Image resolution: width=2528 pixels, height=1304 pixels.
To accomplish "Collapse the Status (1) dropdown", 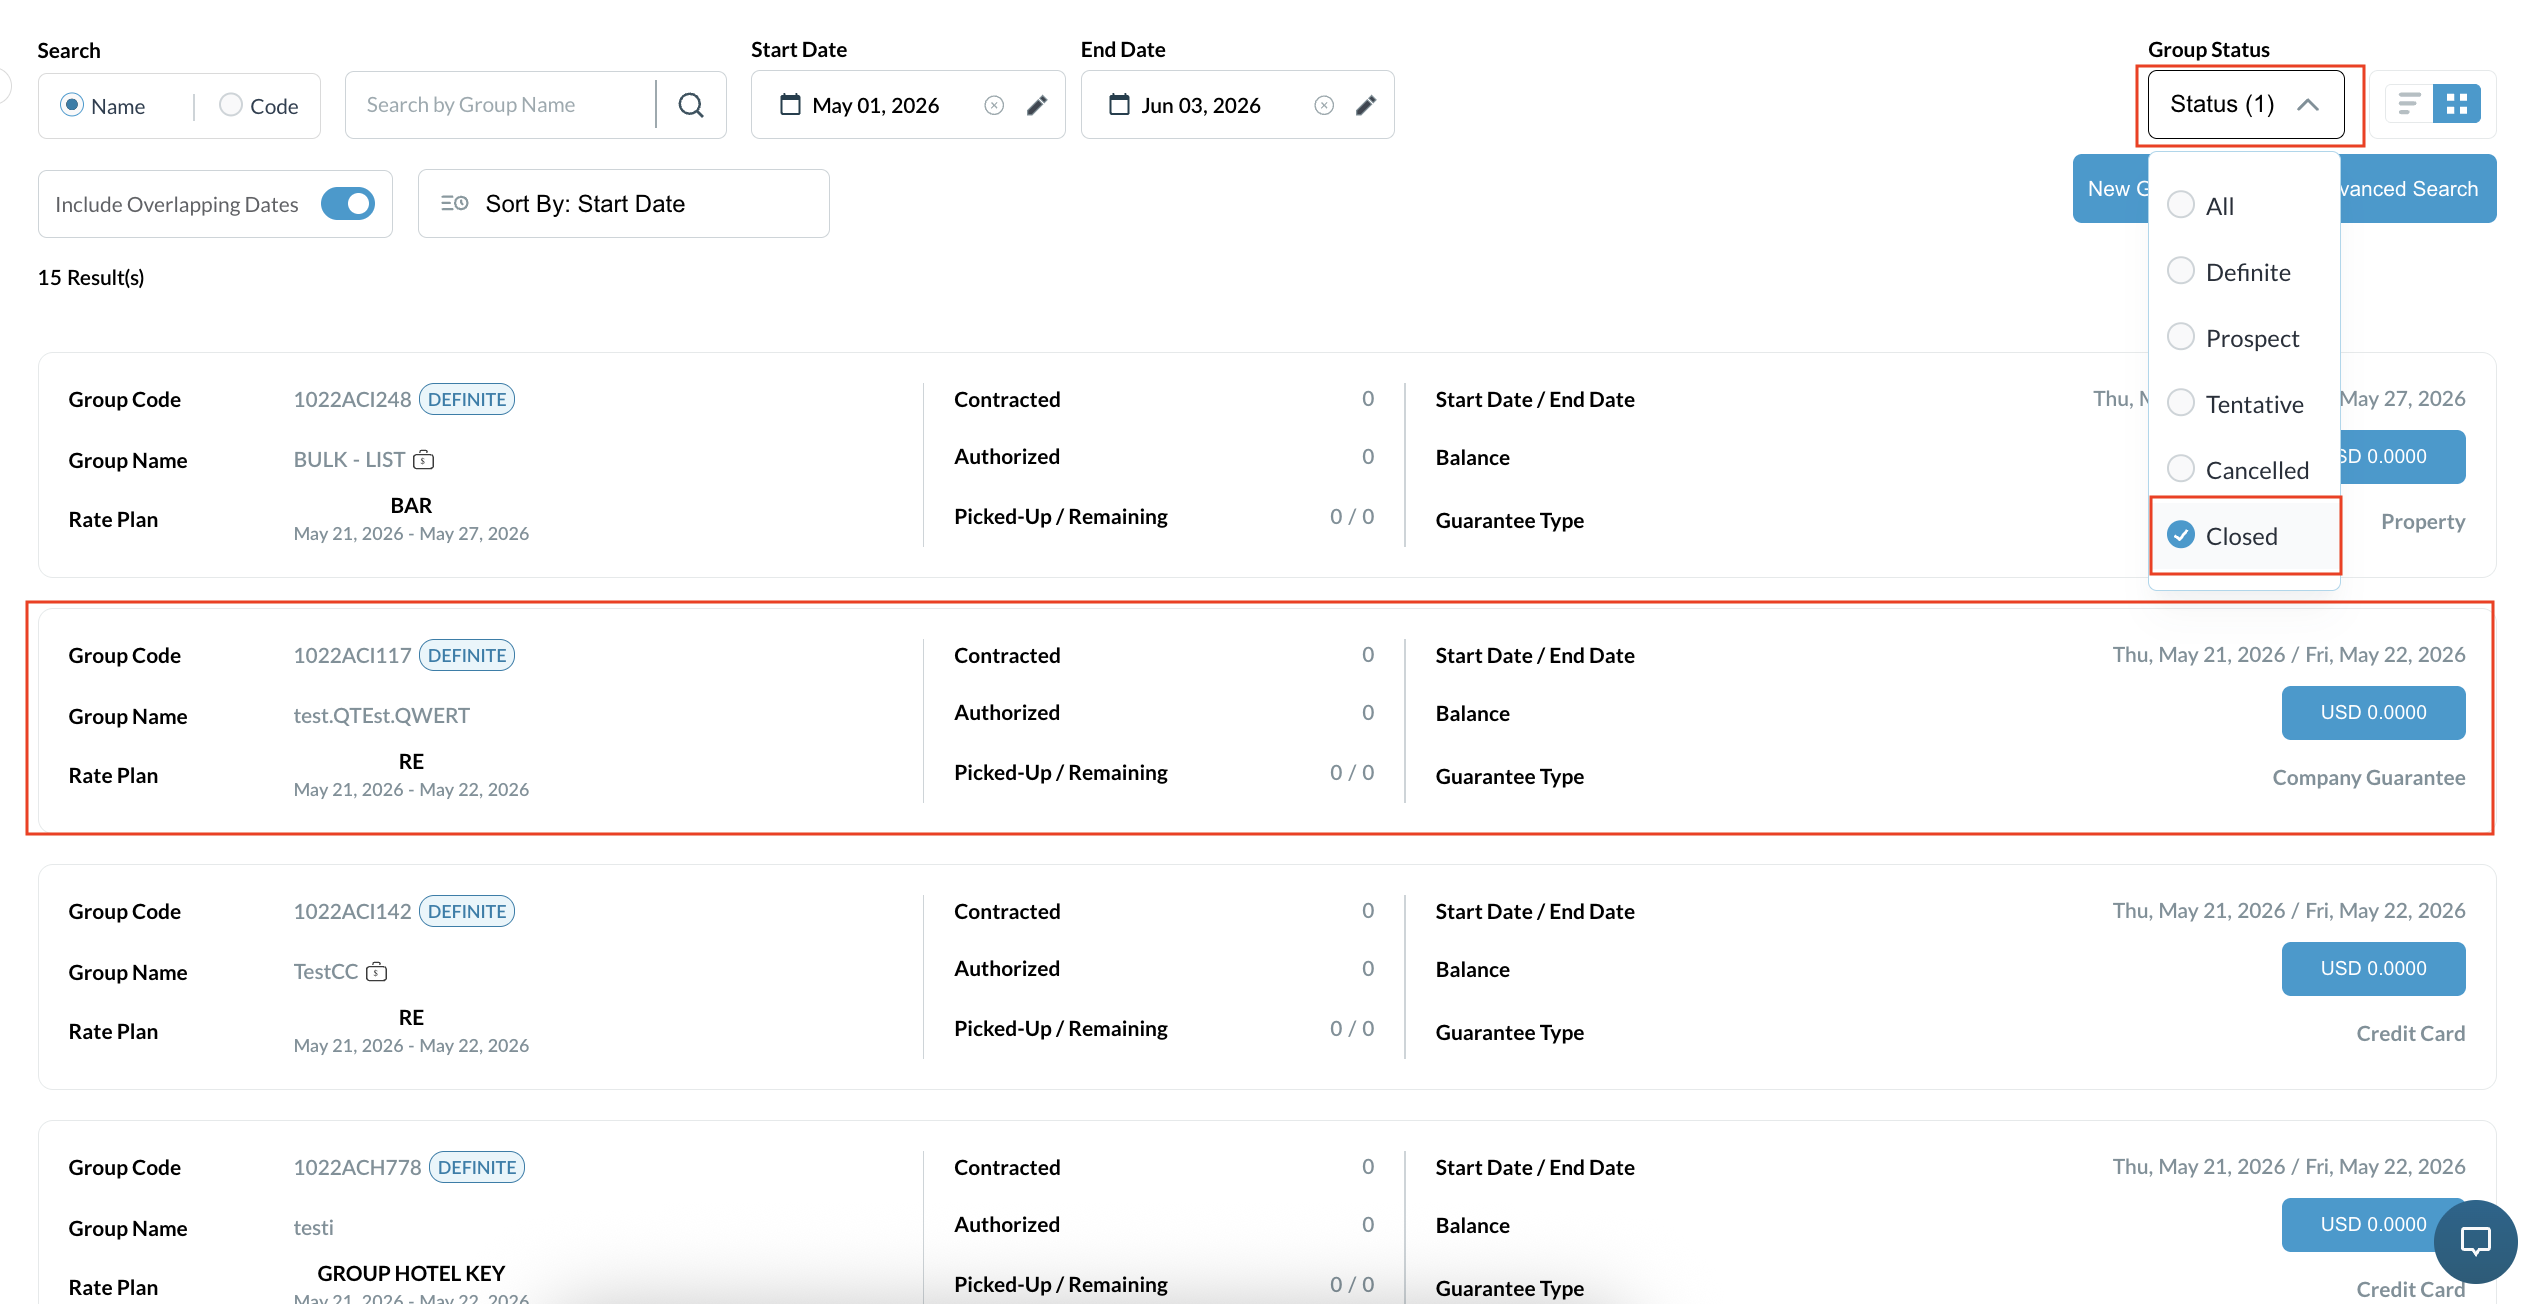I will point(2246,104).
